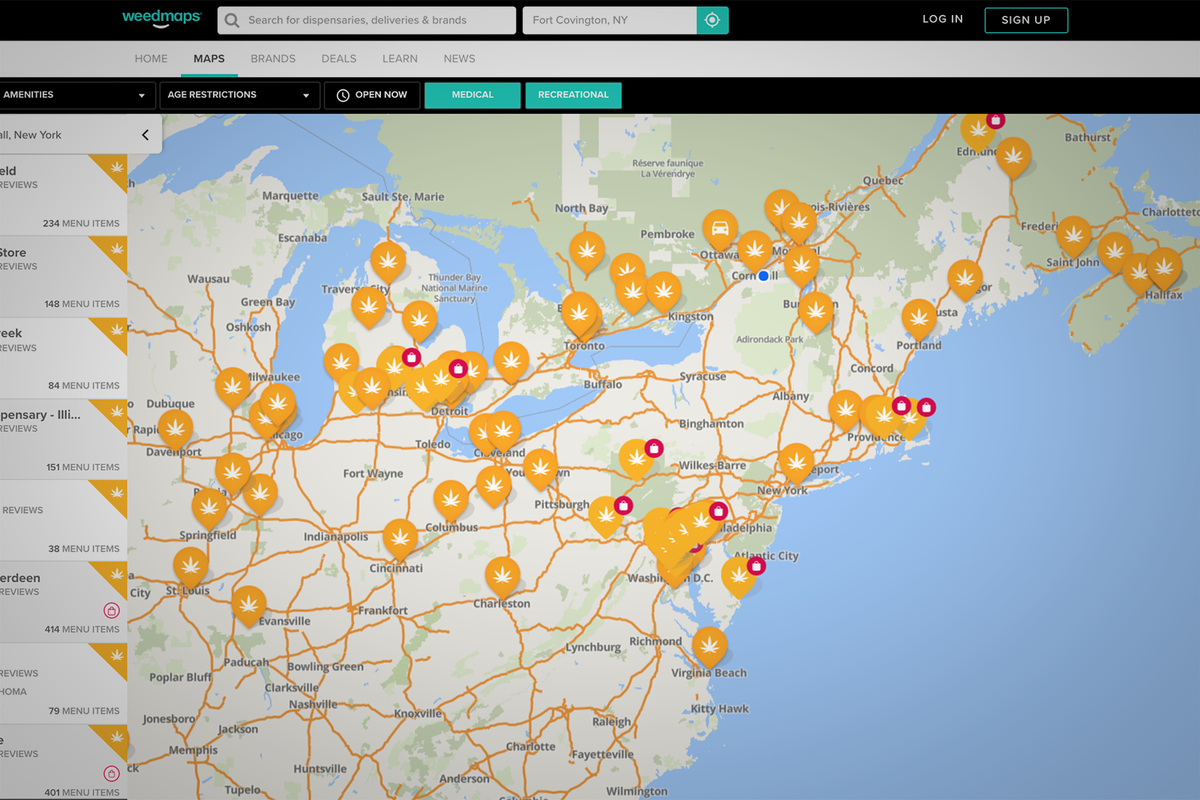Expand the Amenities dropdown
The width and height of the screenshot is (1200, 800).
tap(77, 95)
